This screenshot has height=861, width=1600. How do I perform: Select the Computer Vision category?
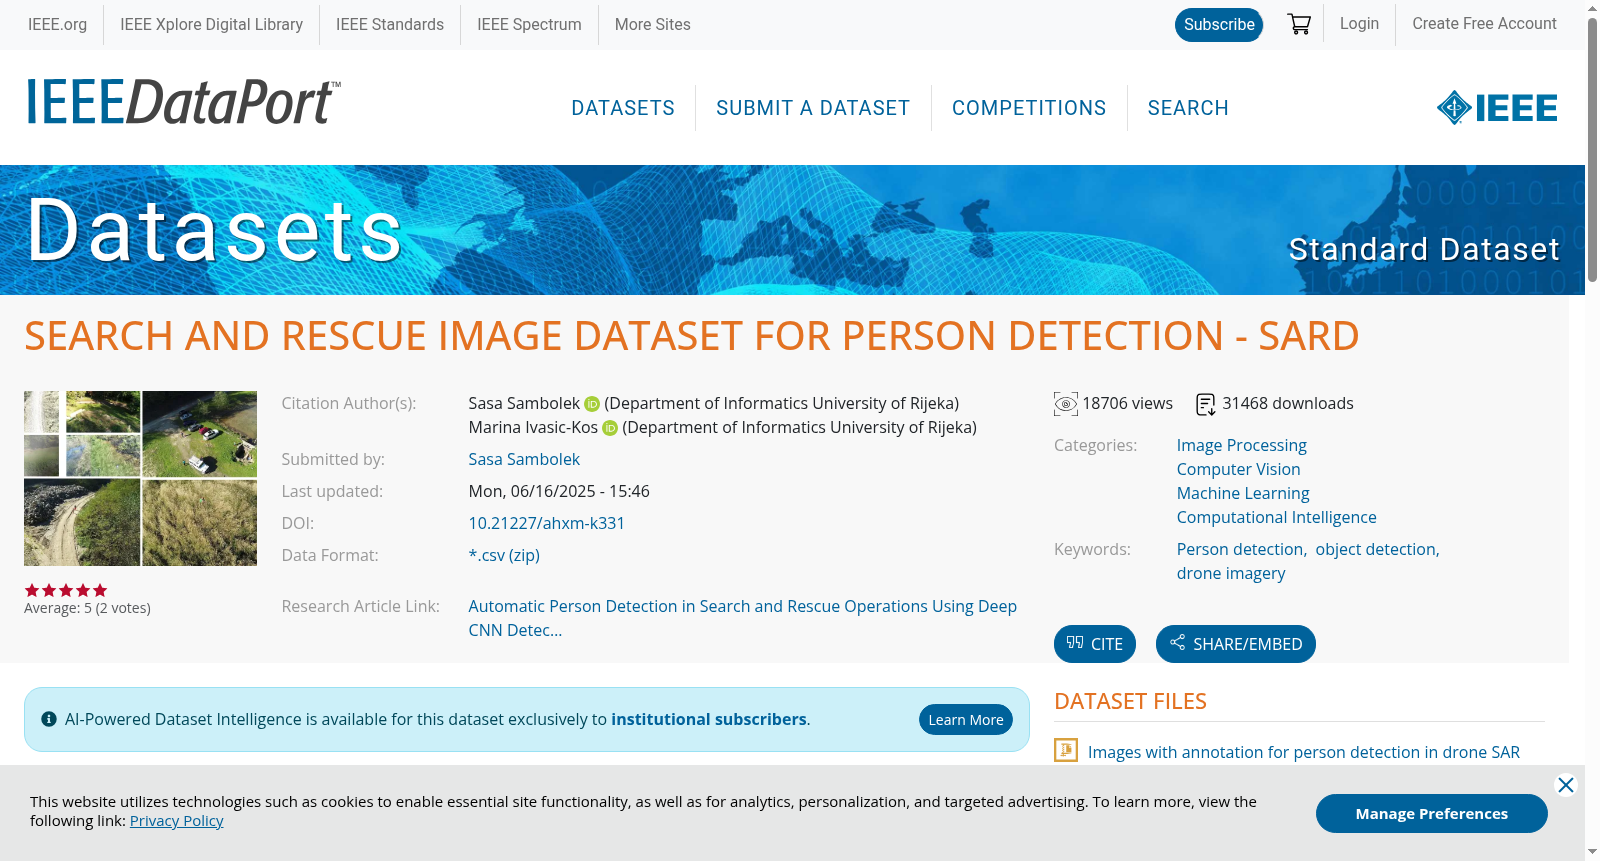pos(1238,469)
